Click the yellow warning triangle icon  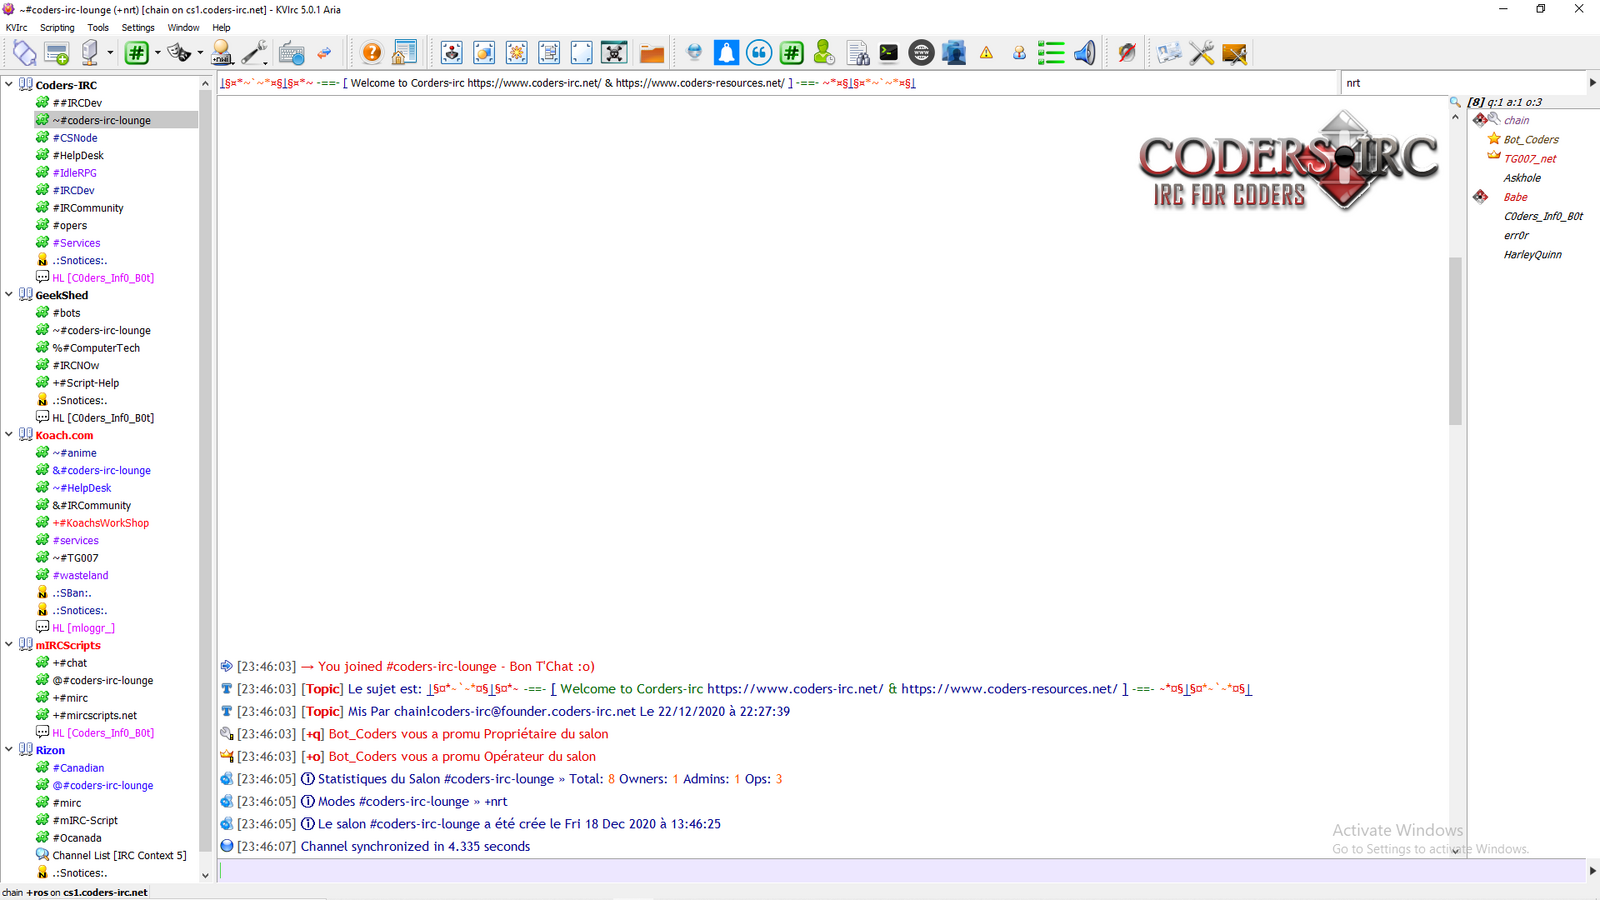[986, 53]
